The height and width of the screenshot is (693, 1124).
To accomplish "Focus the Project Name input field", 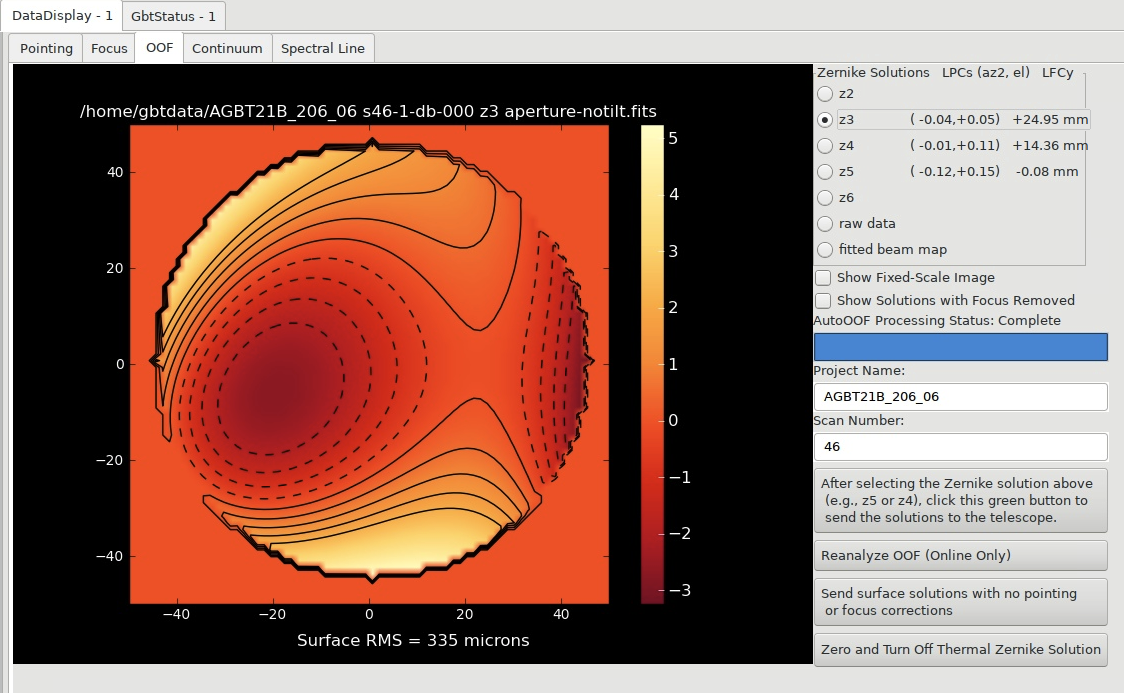I will click(961, 396).
